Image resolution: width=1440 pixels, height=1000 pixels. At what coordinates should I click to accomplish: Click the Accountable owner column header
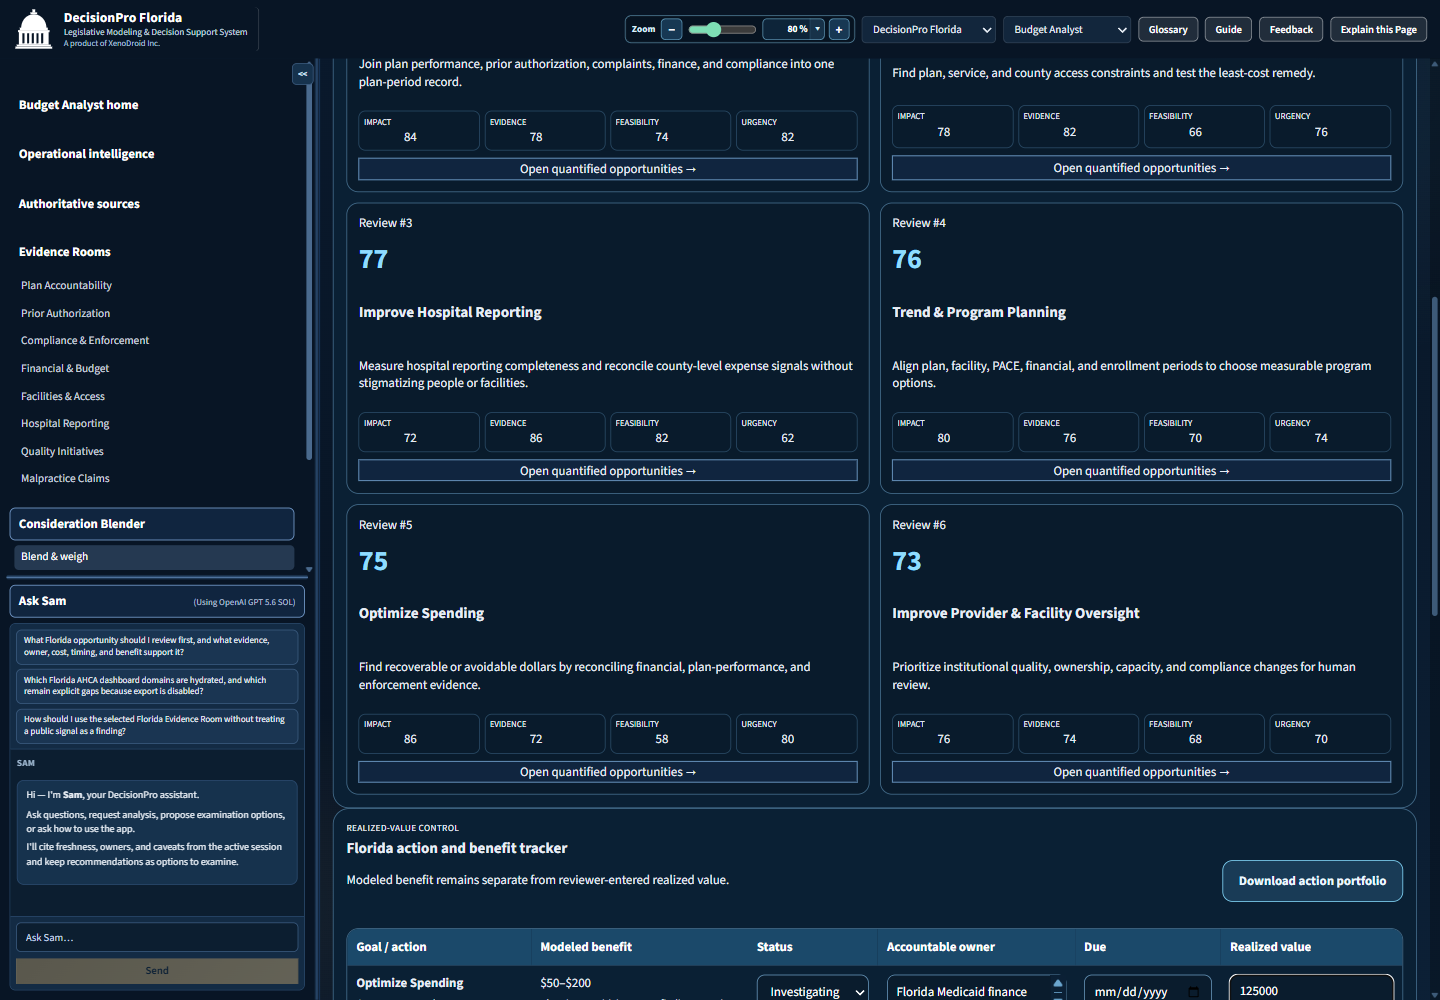pyautogui.click(x=941, y=947)
